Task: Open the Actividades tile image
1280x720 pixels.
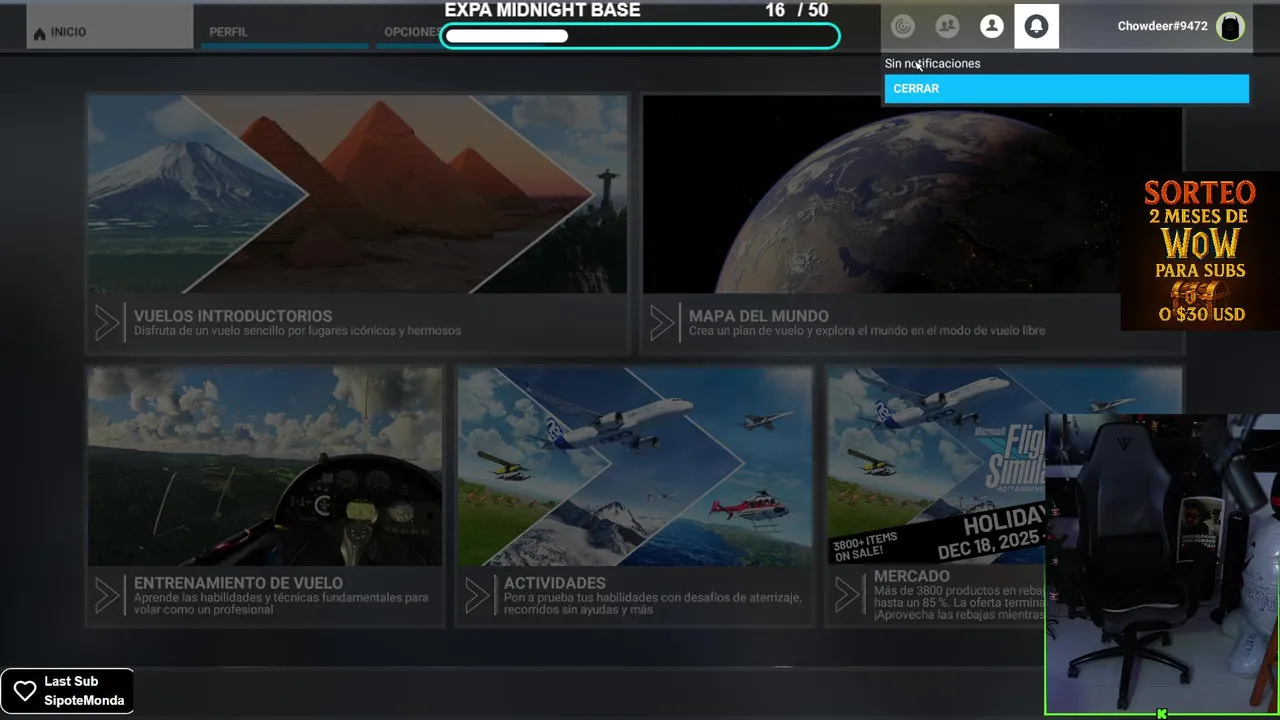Action: point(635,466)
